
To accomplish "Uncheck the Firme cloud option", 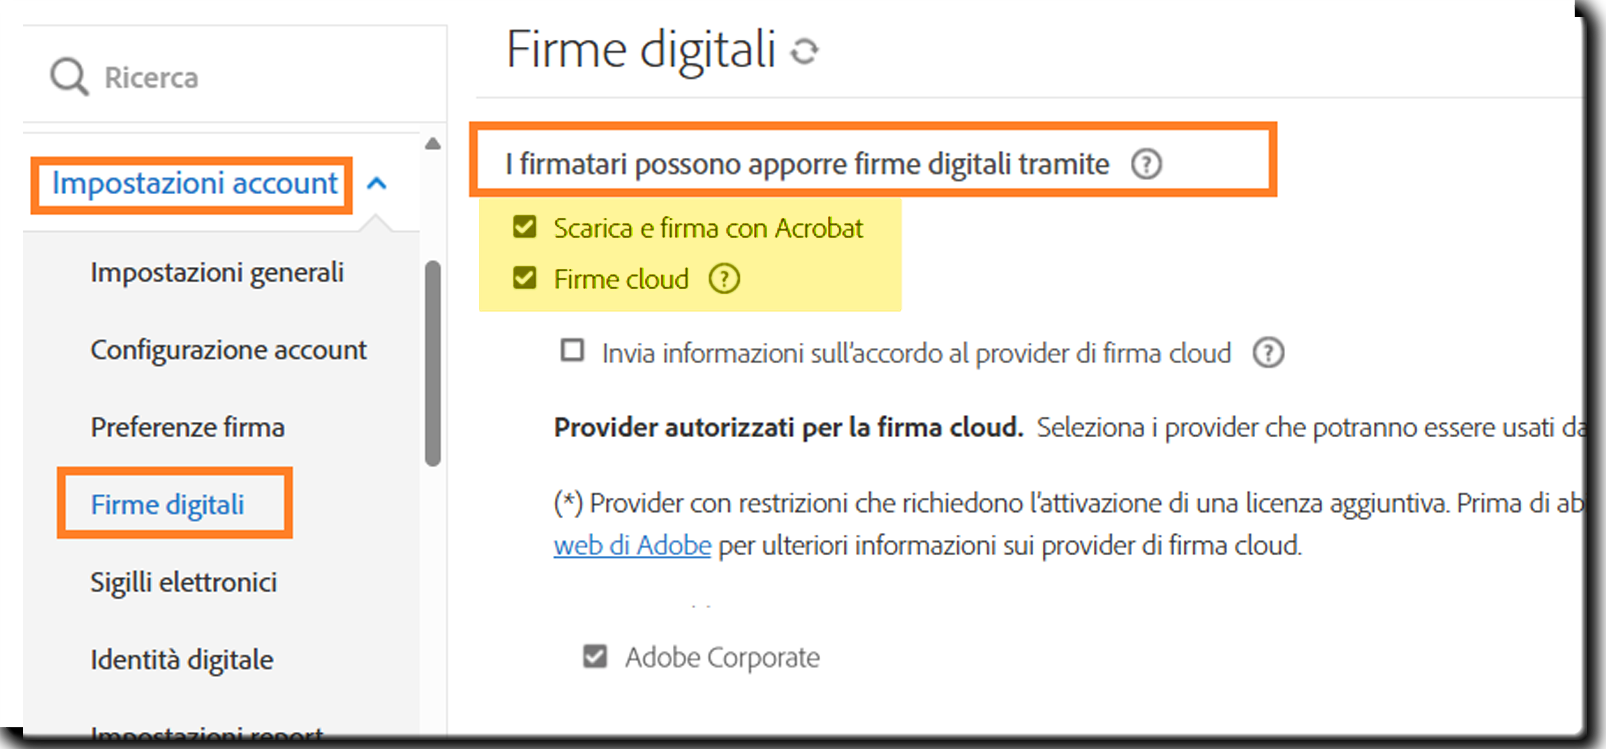I will click(x=524, y=279).
